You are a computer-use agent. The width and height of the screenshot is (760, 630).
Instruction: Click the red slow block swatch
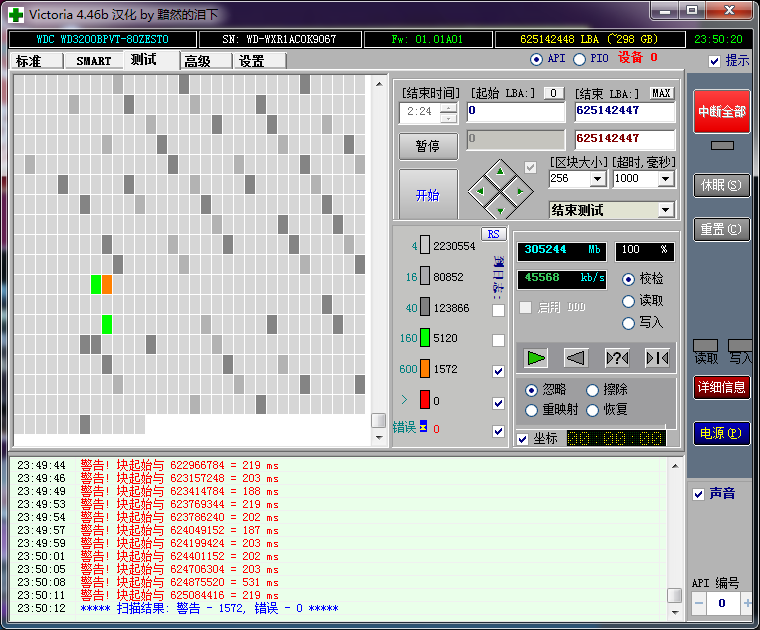(425, 400)
